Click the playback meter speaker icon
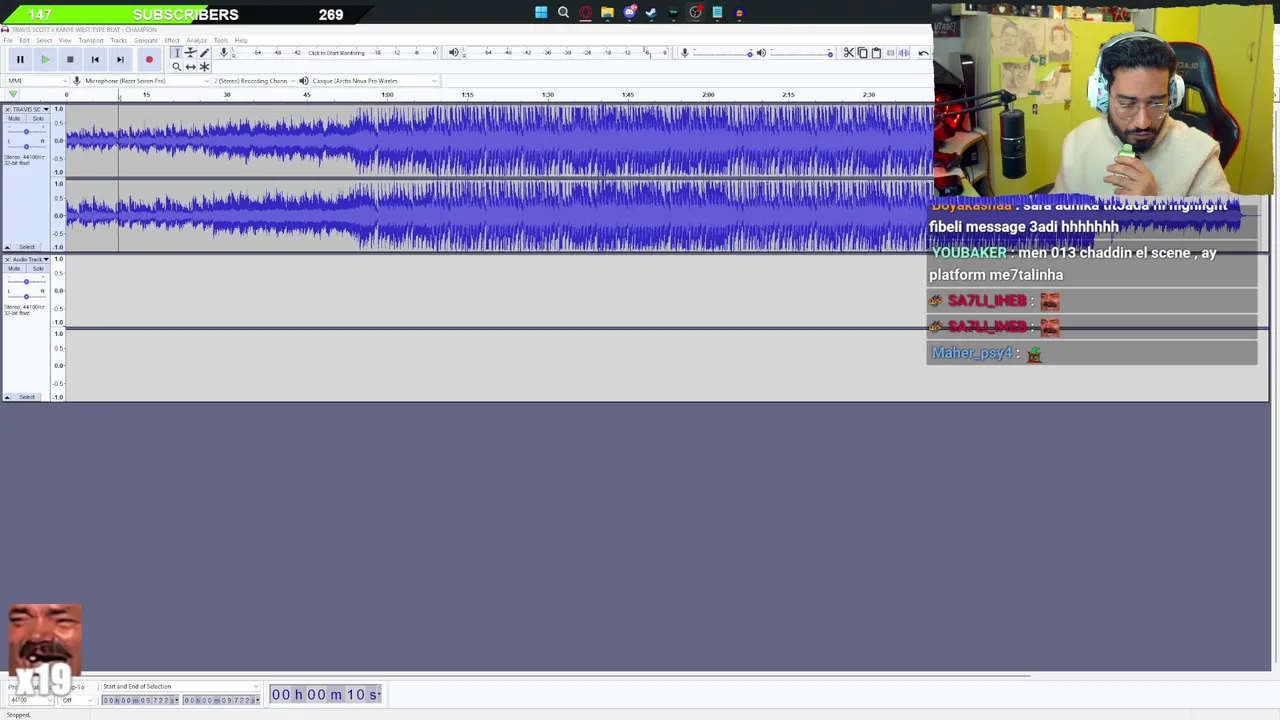Image resolution: width=1280 pixels, height=720 pixels. pyautogui.click(x=453, y=52)
